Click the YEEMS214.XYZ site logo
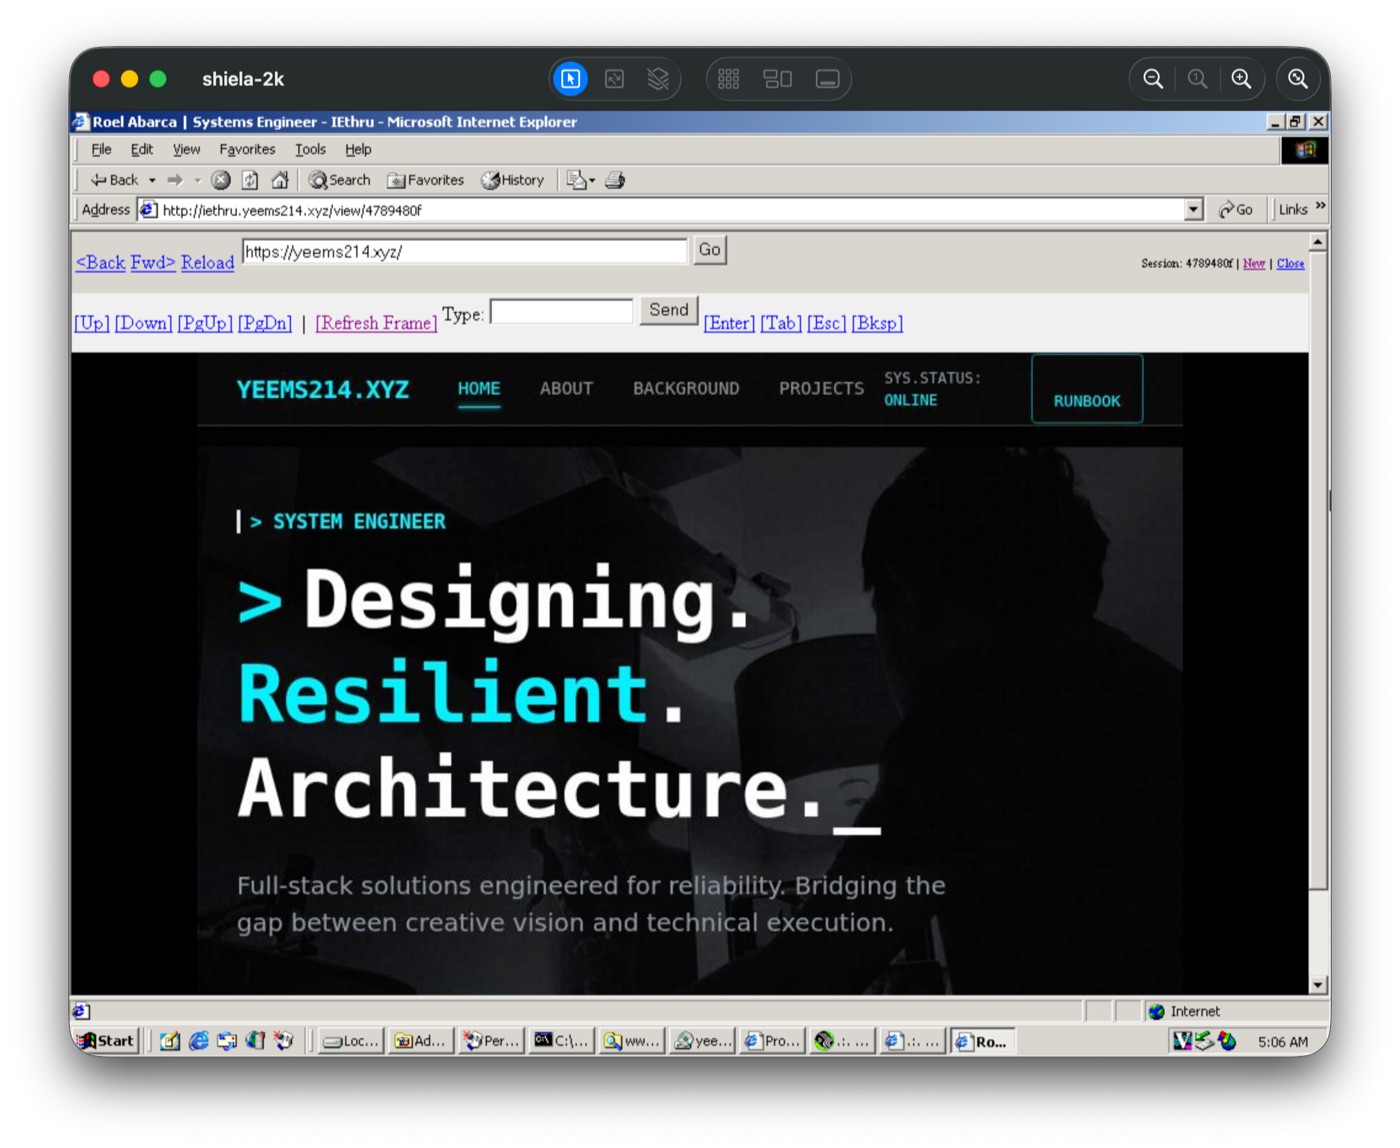The height and width of the screenshot is (1148, 1400). 323,390
